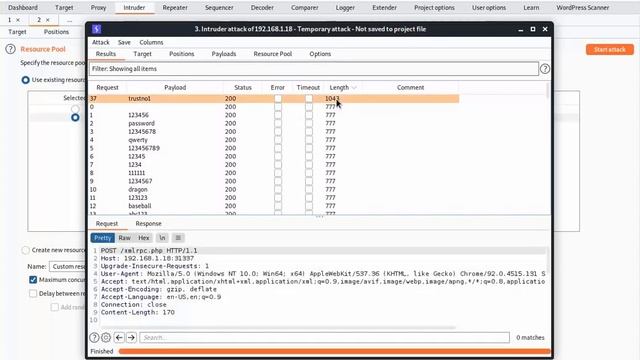The height and width of the screenshot is (360, 640).
Task: Open Dashboard tab in main window
Action: pyautogui.click(x=23, y=7)
